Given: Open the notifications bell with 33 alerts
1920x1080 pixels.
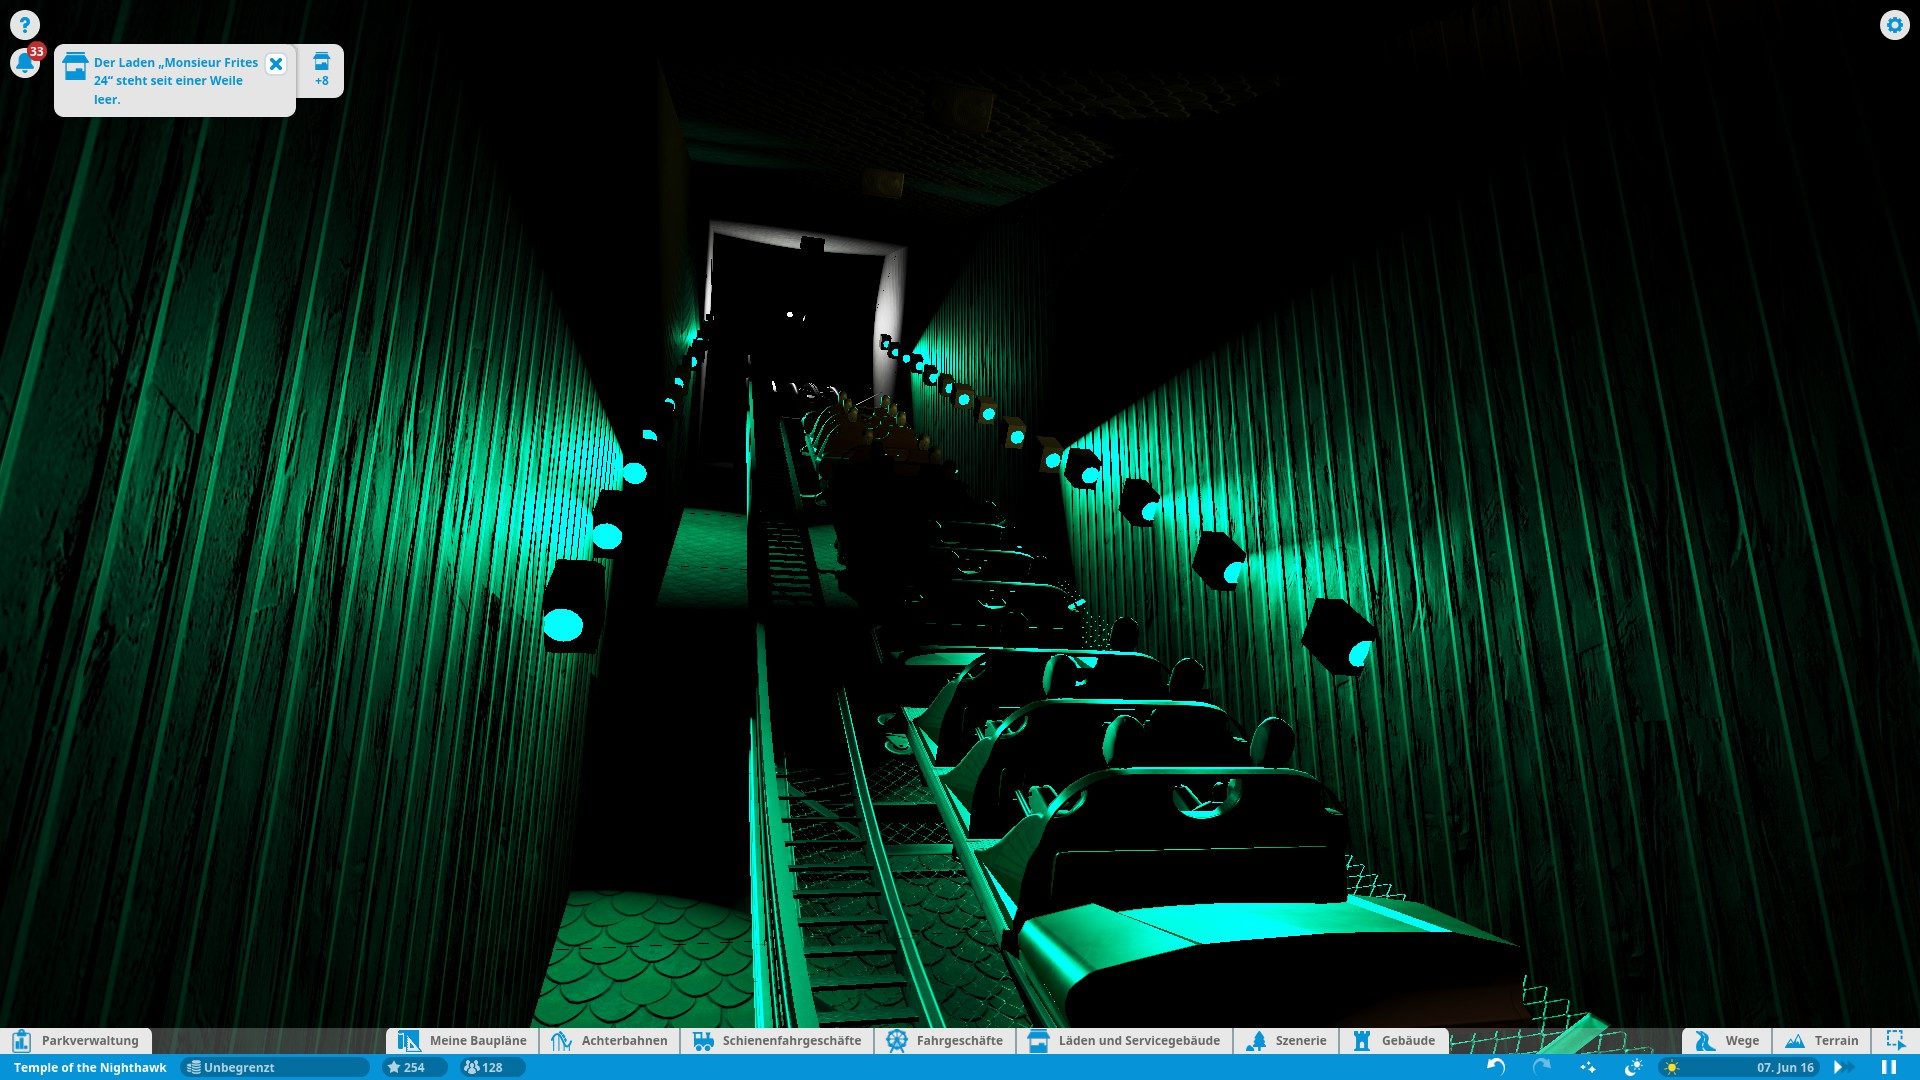Looking at the screenshot, I should pos(24,63).
